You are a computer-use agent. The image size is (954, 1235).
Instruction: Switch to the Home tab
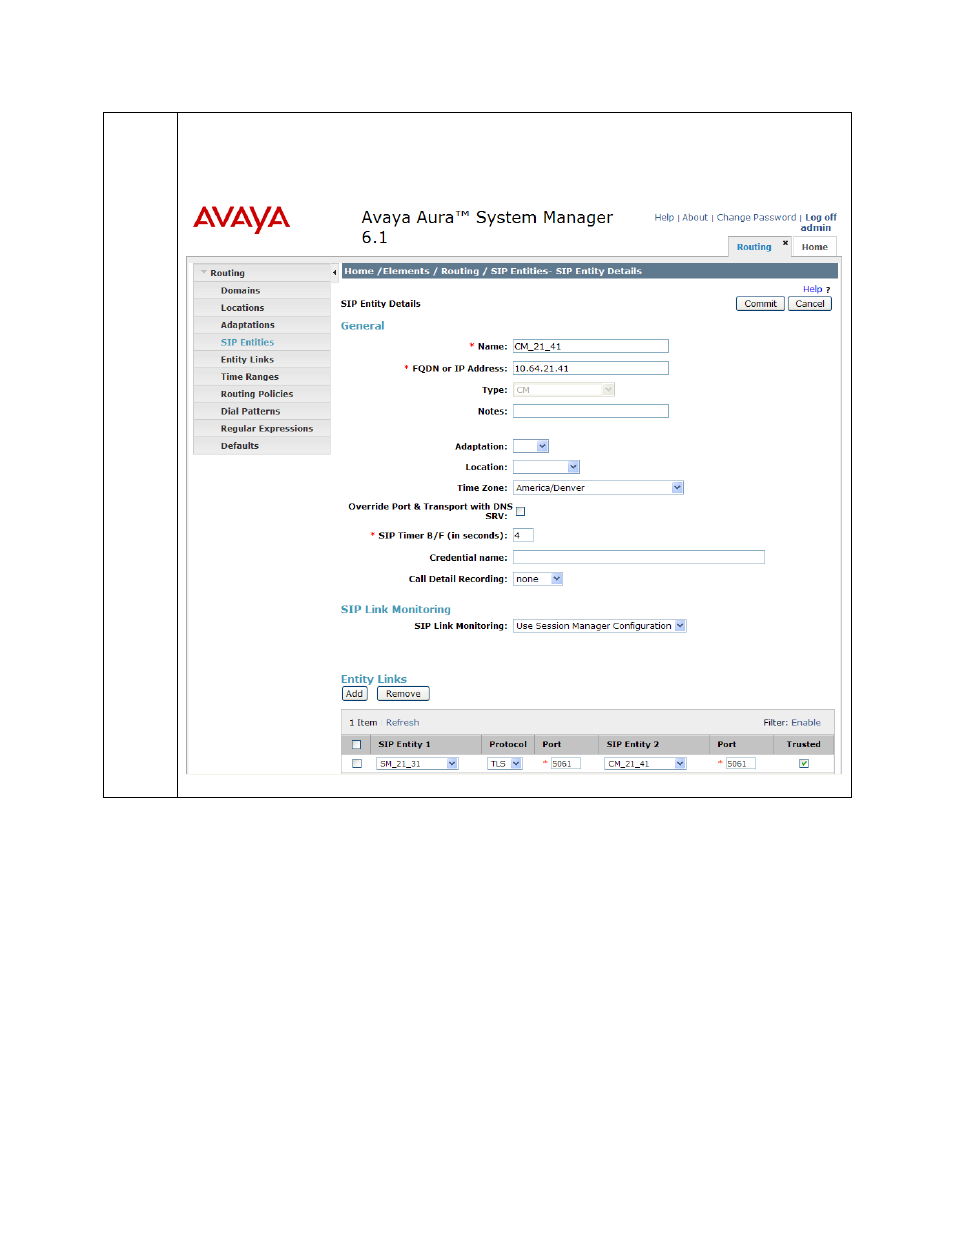(x=814, y=247)
